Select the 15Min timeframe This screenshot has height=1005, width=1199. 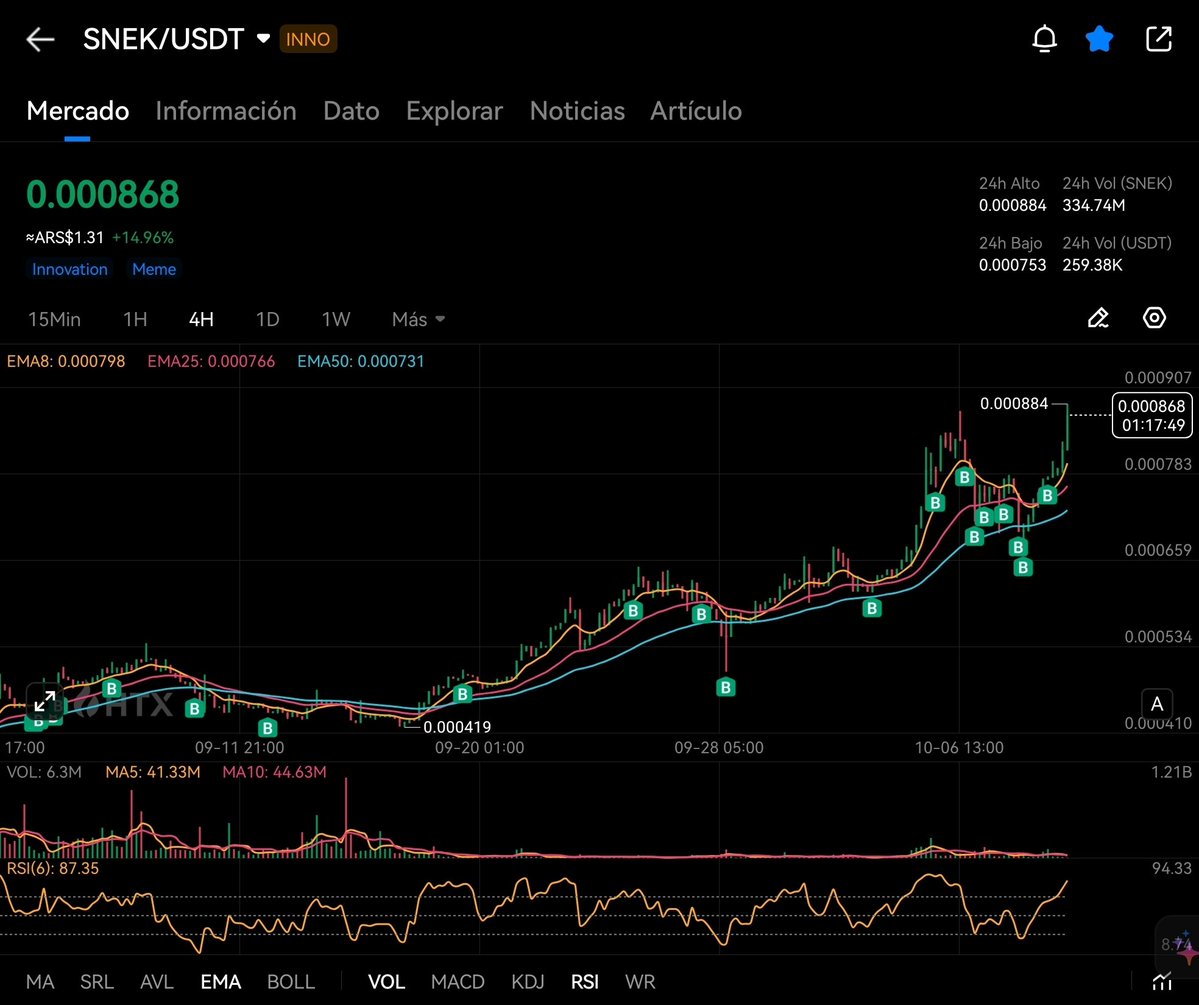tap(54, 319)
